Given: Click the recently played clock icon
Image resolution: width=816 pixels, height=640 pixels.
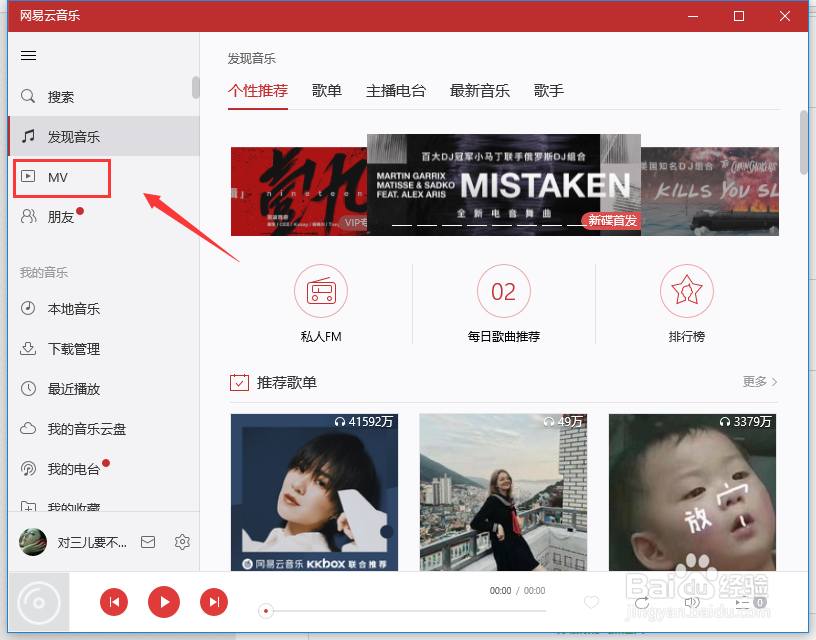Looking at the screenshot, I should (28, 388).
